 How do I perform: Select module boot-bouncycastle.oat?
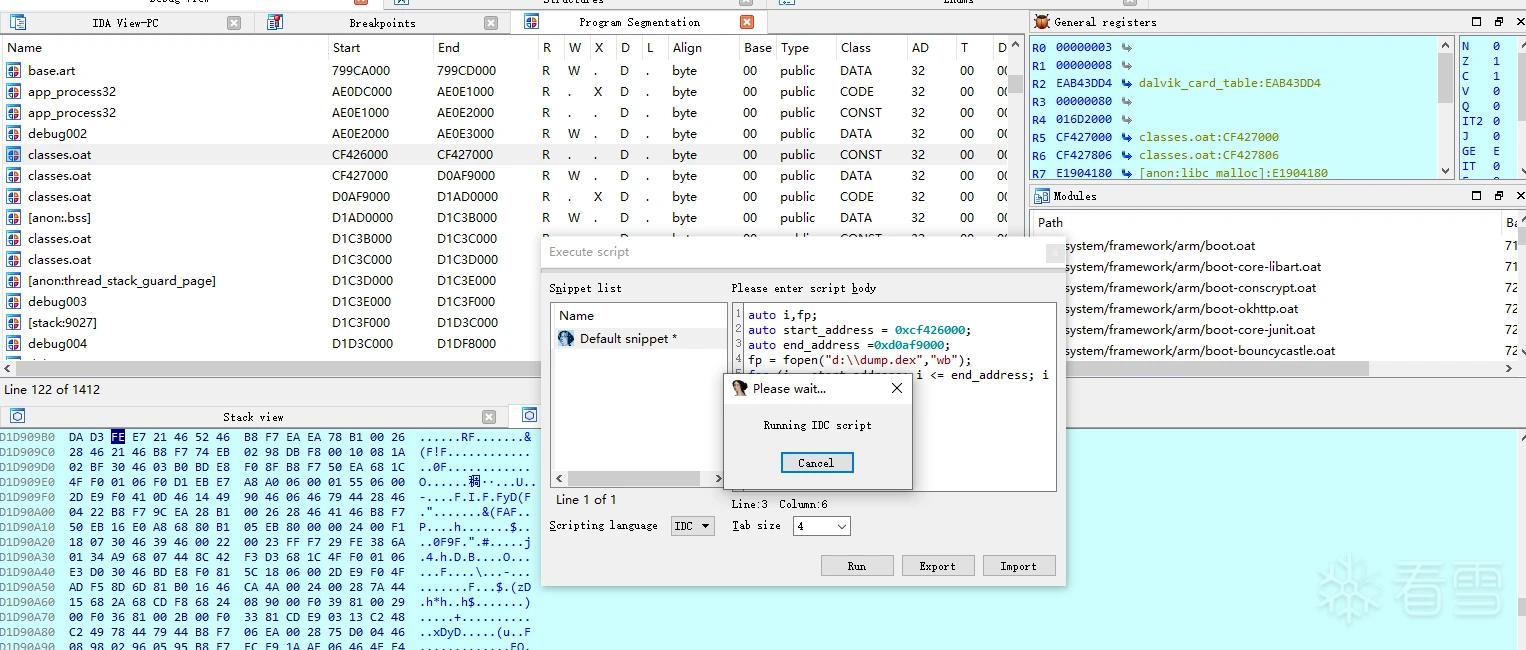(x=1200, y=351)
